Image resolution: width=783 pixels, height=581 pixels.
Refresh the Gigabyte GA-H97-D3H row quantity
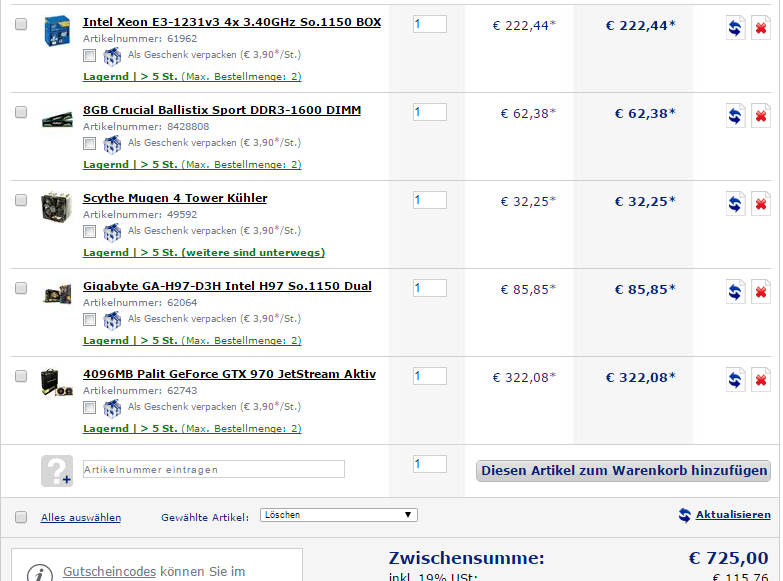coord(735,292)
